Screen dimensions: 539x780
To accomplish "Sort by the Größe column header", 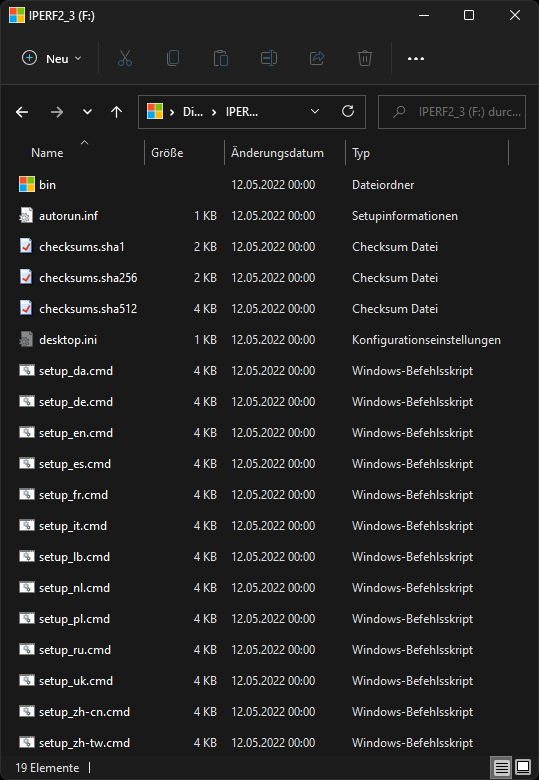I will click(x=167, y=153).
